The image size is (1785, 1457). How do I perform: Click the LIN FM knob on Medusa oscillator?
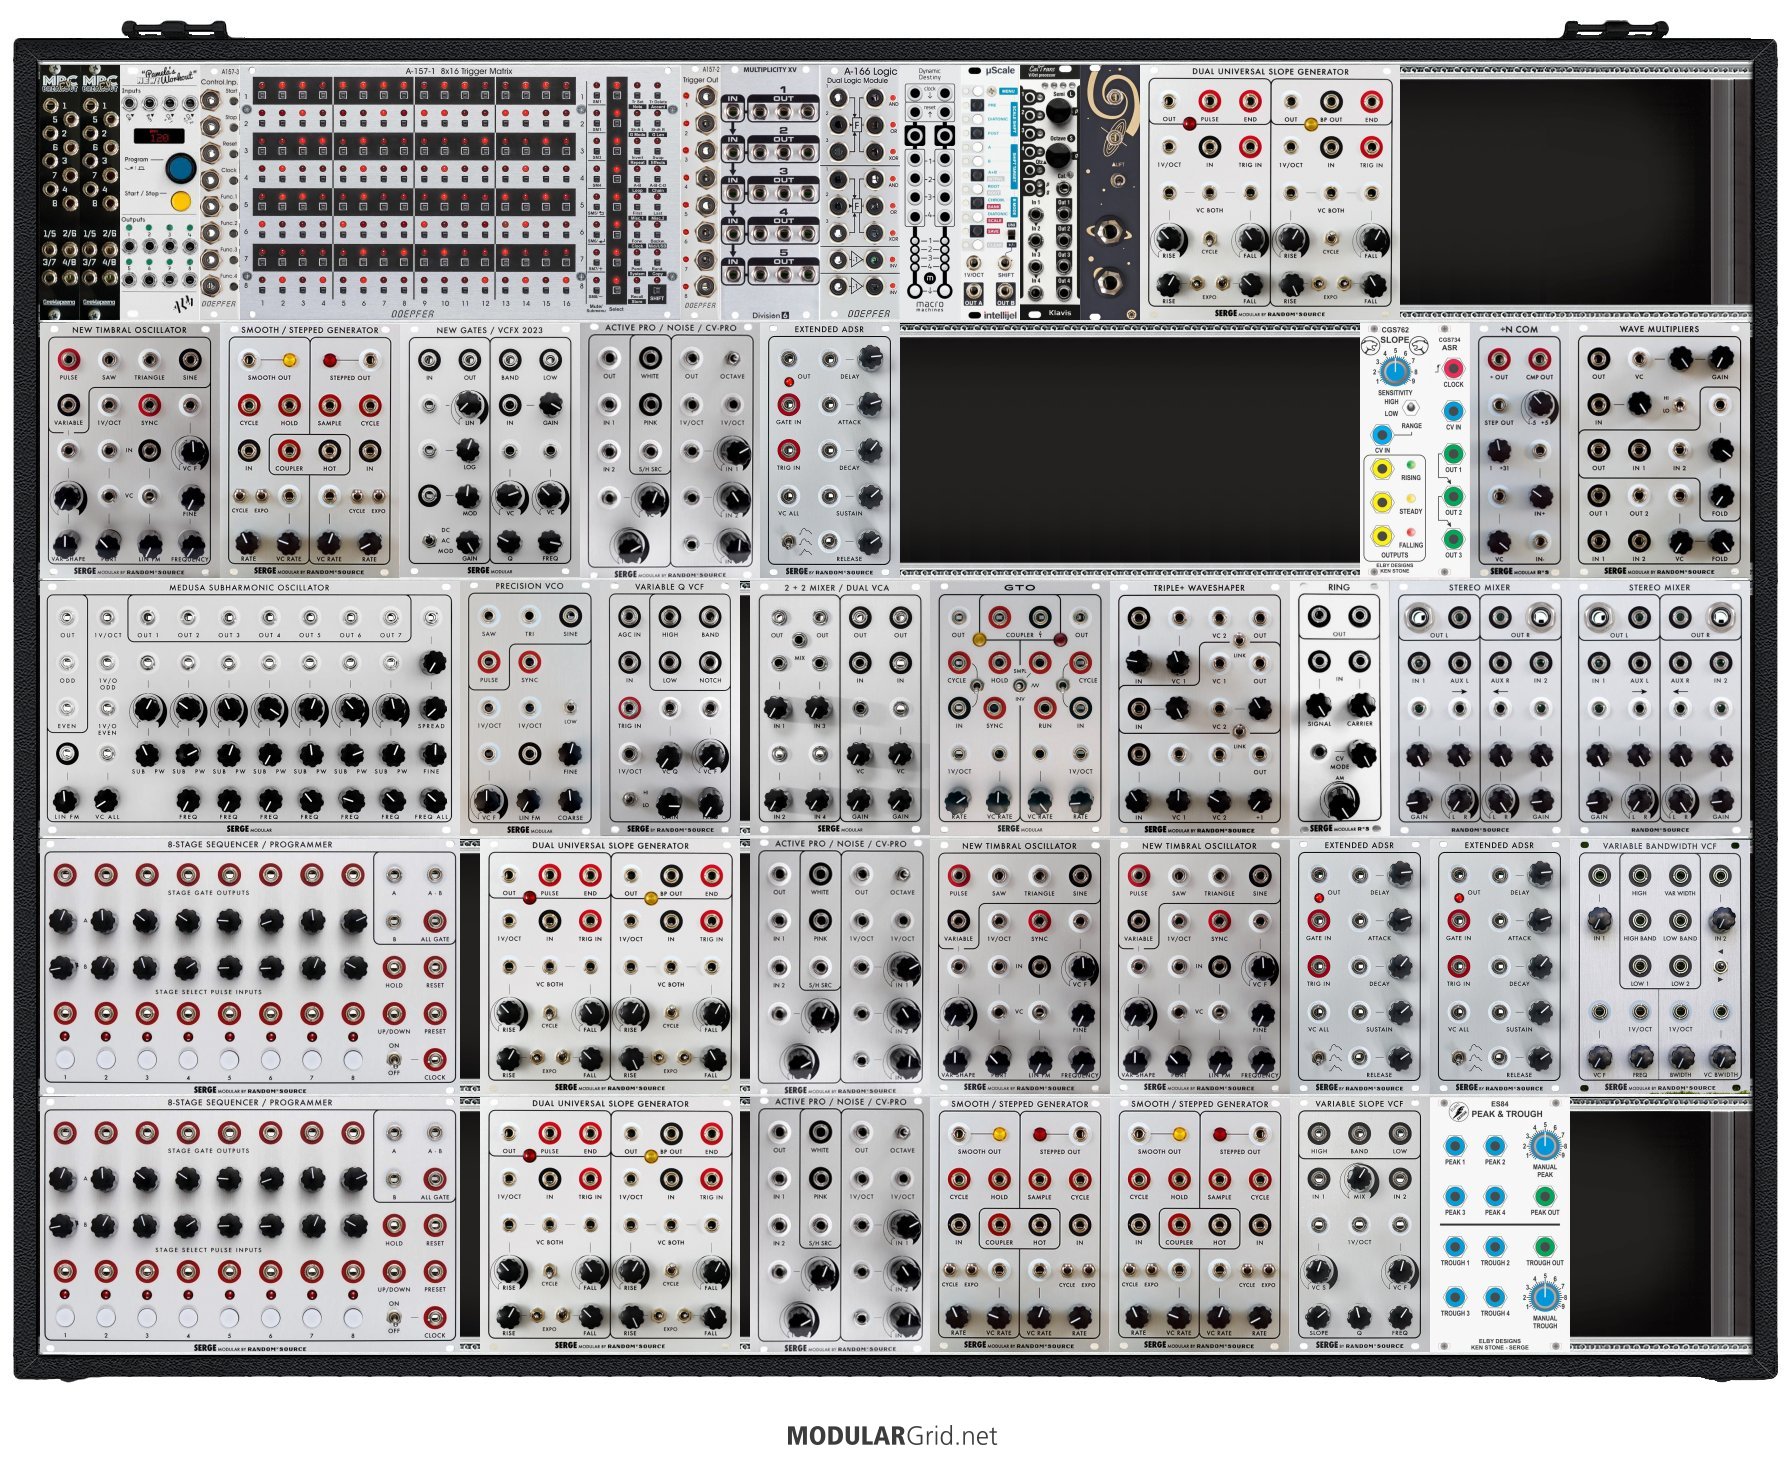coord(66,799)
